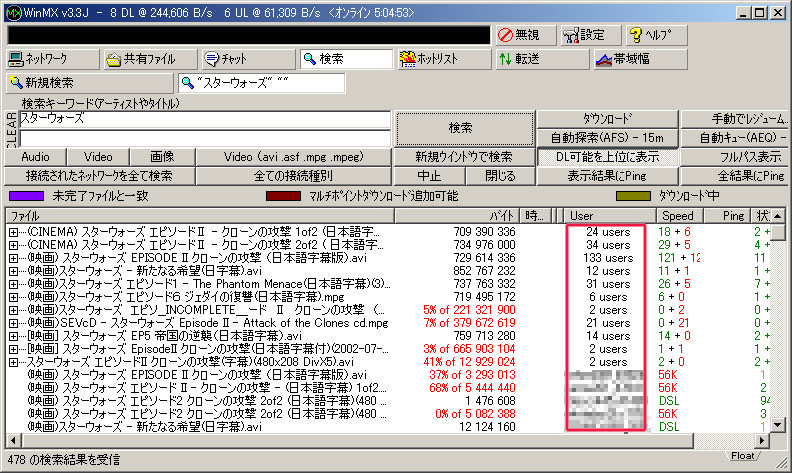Click horizontal scrollbar right arrow

pyautogui.click(x=762, y=440)
